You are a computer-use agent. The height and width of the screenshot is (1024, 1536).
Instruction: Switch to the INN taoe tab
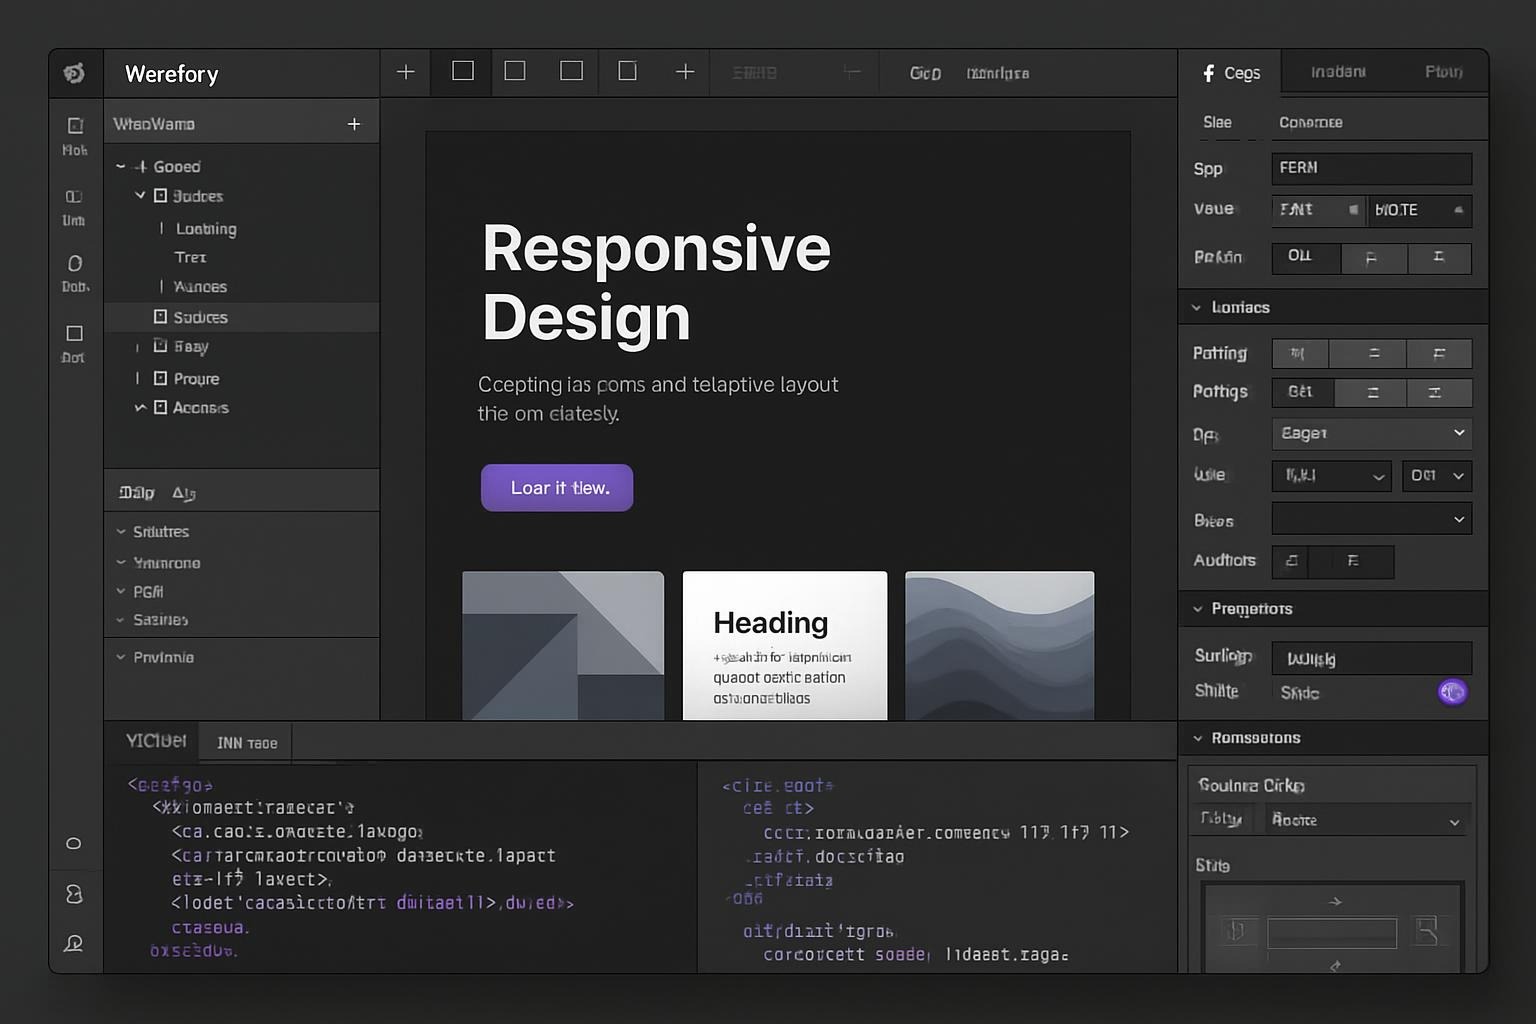point(247,743)
